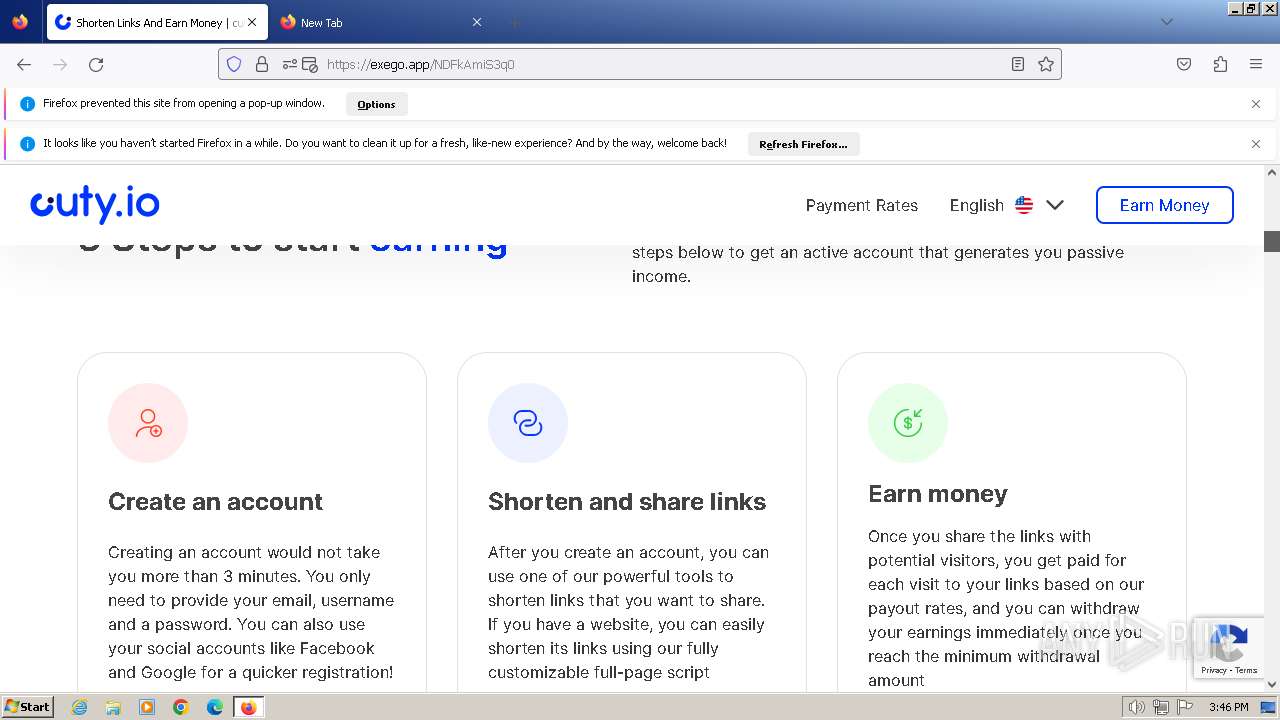Open Microsoft Edge from taskbar
This screenshot has height=720, width=1280.
point(215,707)
